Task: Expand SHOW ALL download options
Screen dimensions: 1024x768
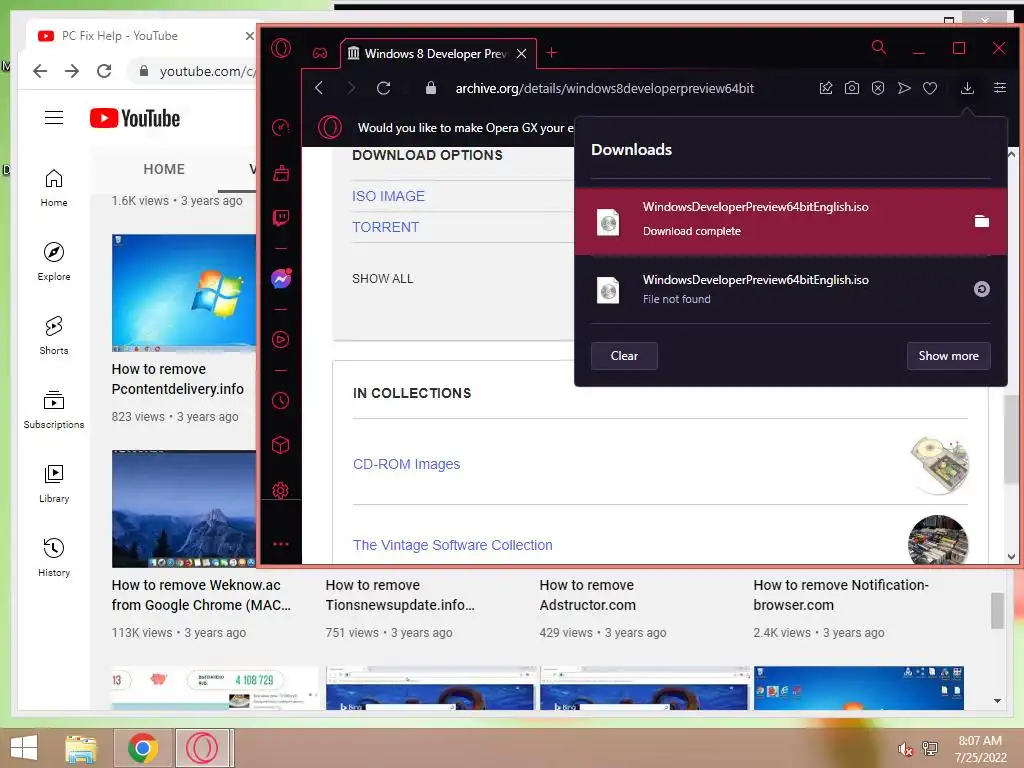Action: (x=383, y=279)
